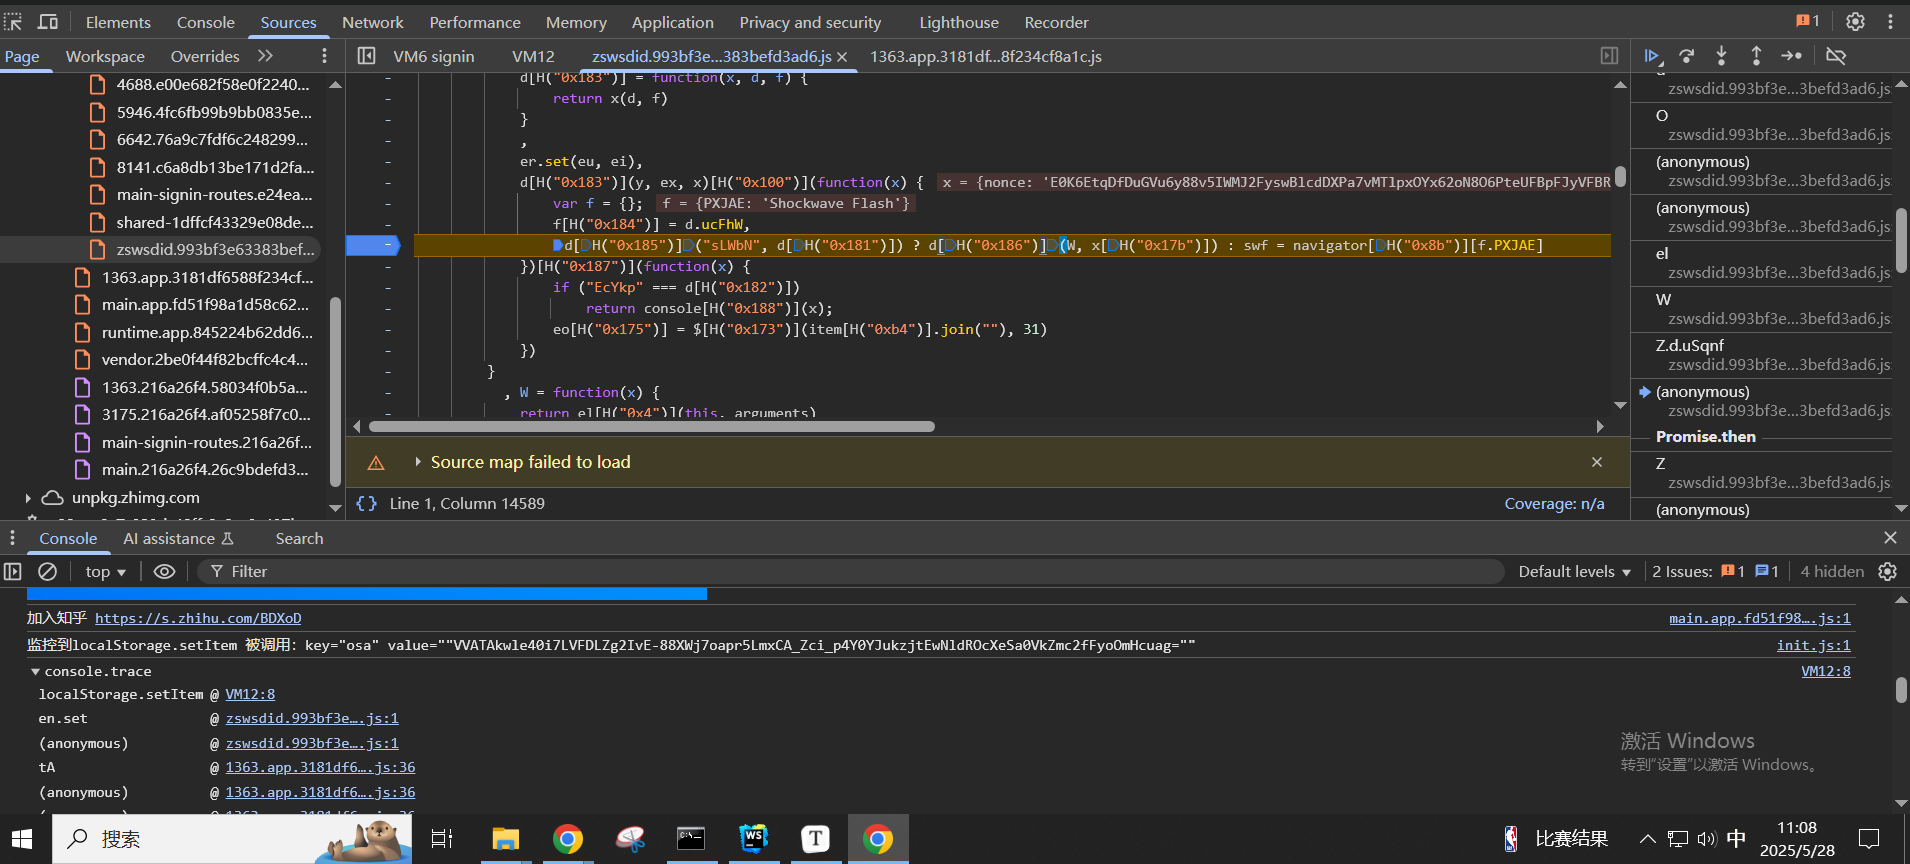Click the pretty print braces icon
The width and height of the screenshot is (1910, 864).
tap(367, 504)
